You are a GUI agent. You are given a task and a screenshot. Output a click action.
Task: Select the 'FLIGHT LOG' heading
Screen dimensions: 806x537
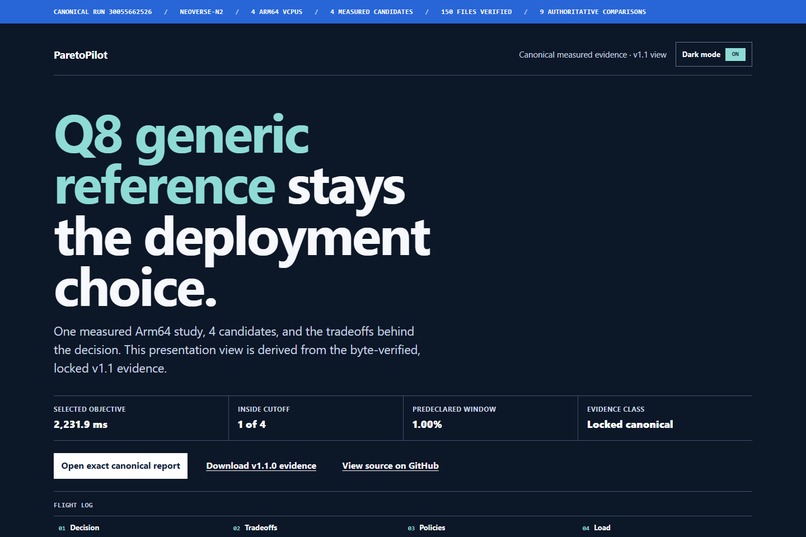tap(73, 505)
